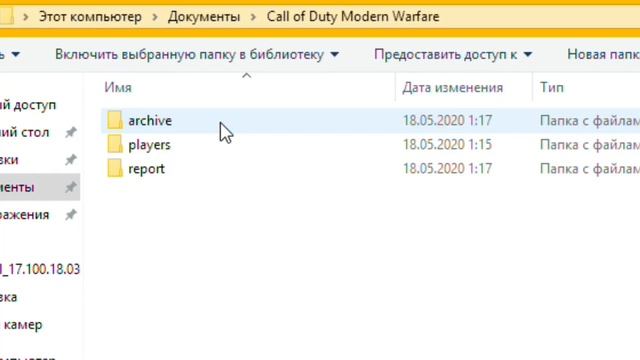The image size is (640, 360).
Task: Select 'ий стол' item in navigation pane
Action: (24, 132)
